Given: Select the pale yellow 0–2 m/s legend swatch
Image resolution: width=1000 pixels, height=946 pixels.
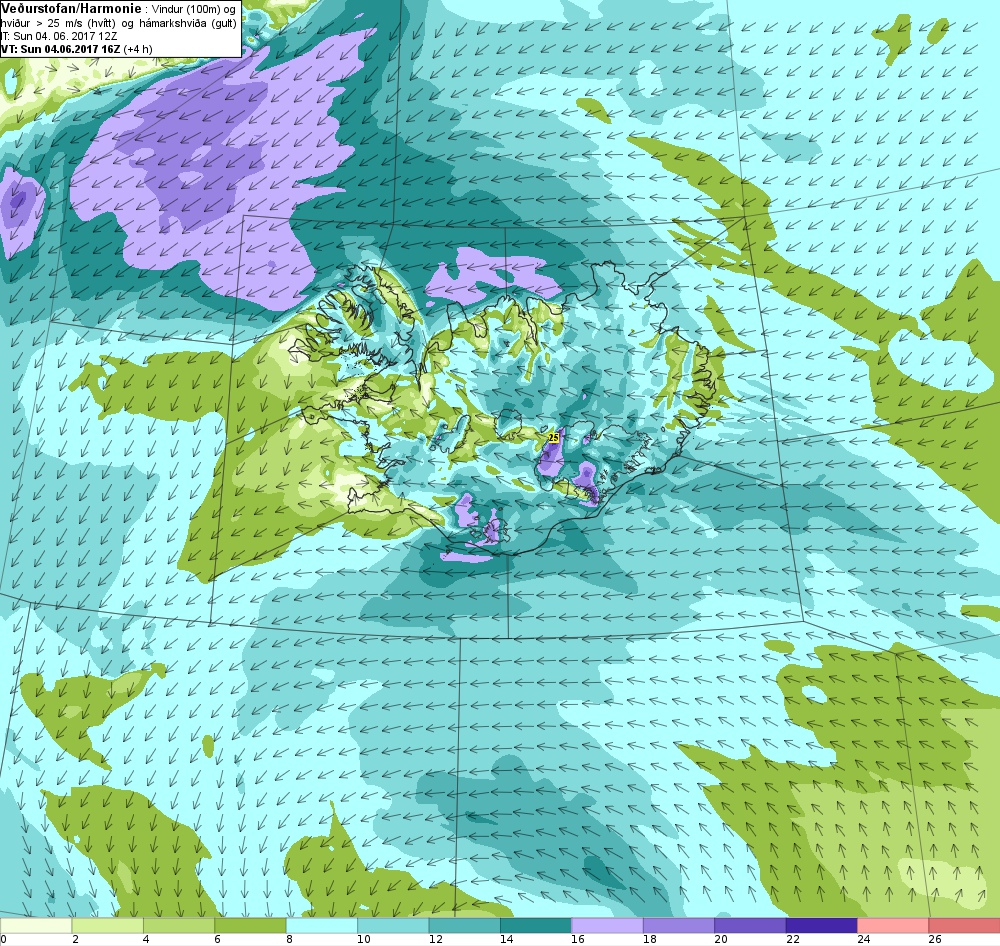Looking at the screenshot, I should coord(36,926).
